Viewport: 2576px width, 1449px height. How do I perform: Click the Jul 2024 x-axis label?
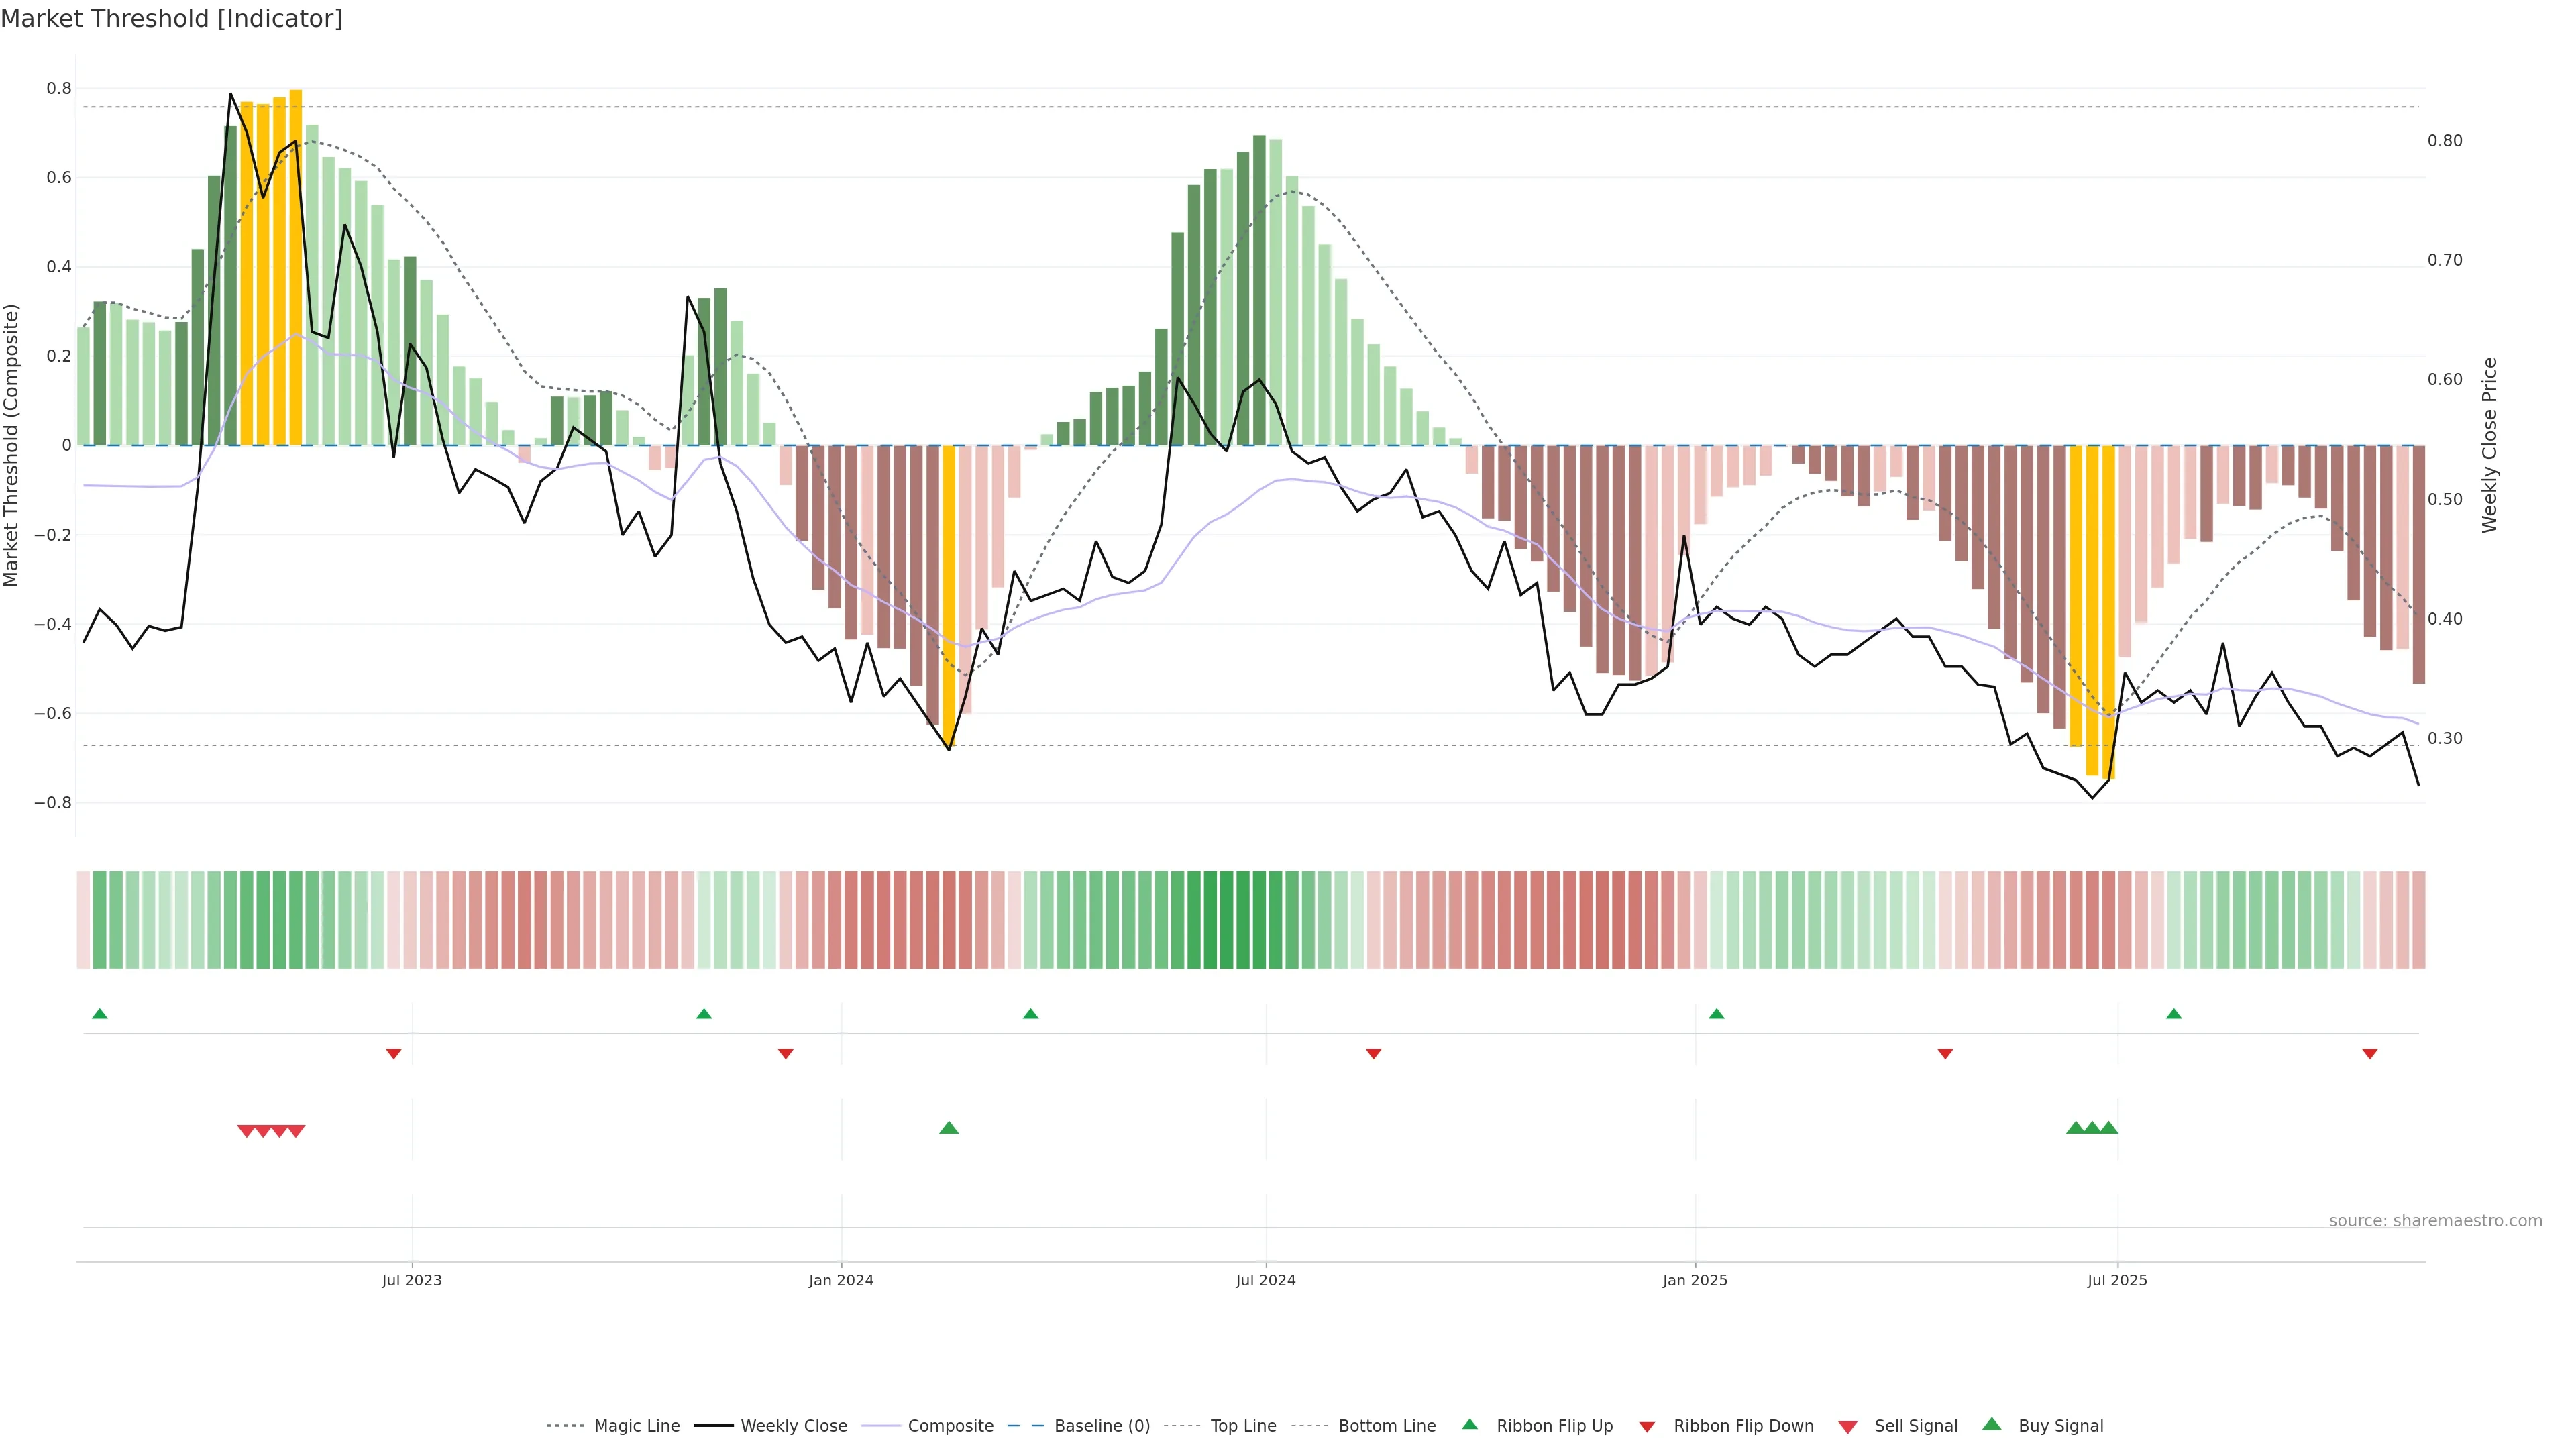point(1265,1280)
